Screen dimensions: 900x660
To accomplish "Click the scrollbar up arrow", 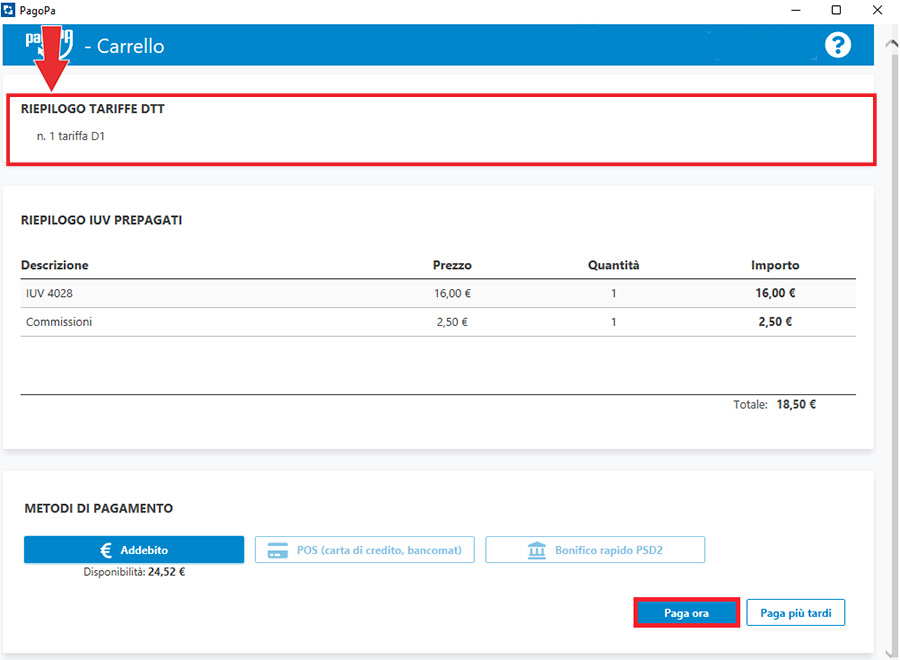I will pyautogui.click(x=890, y=42).
